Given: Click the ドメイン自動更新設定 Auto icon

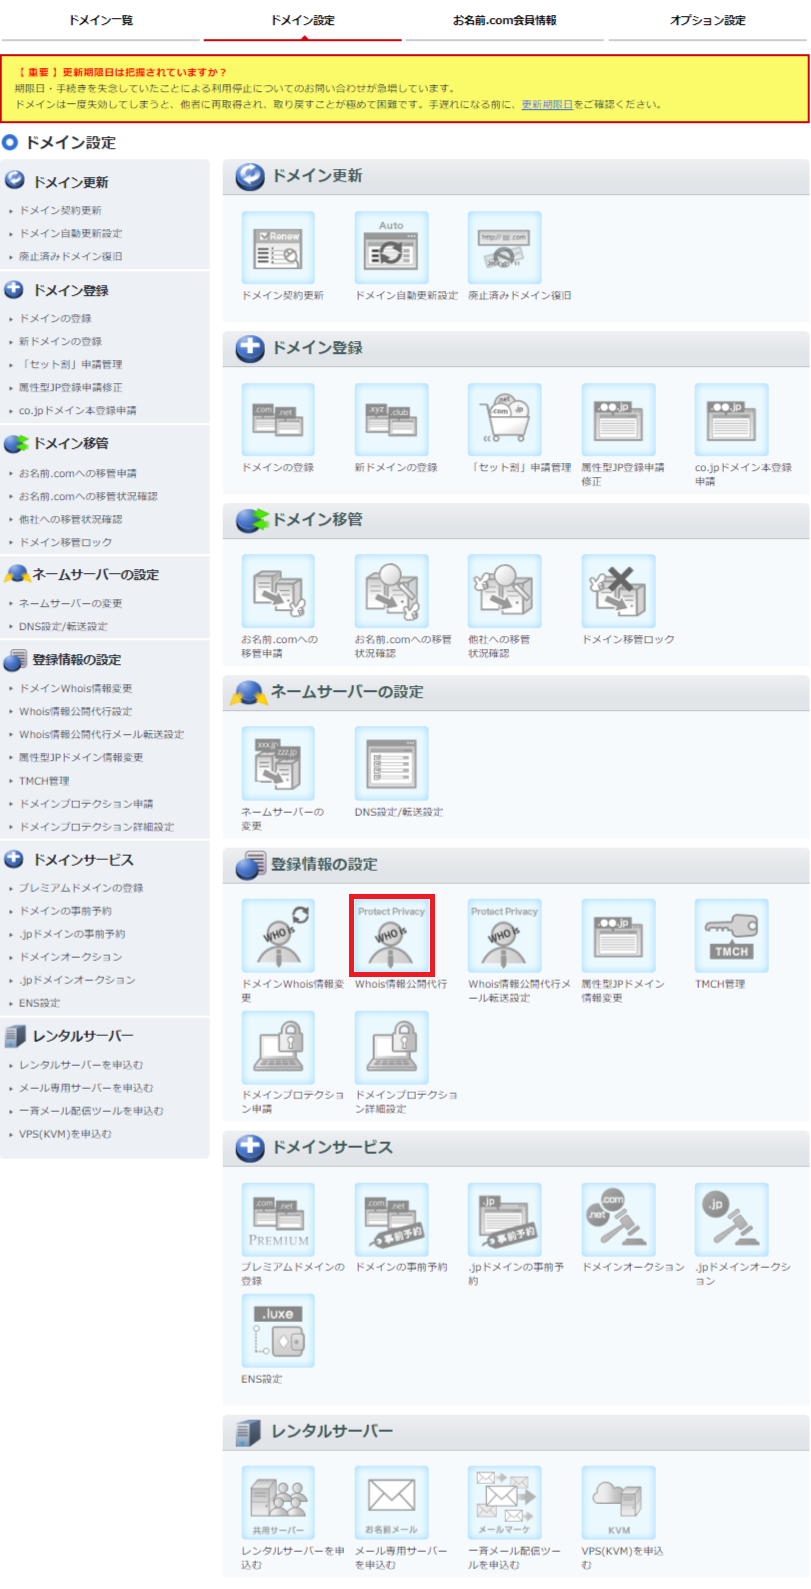Looking at the screenshot, I should (391, 247).
